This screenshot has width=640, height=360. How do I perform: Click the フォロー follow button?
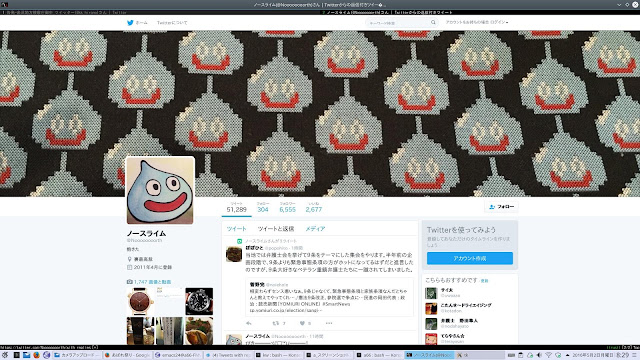(502, 207)
